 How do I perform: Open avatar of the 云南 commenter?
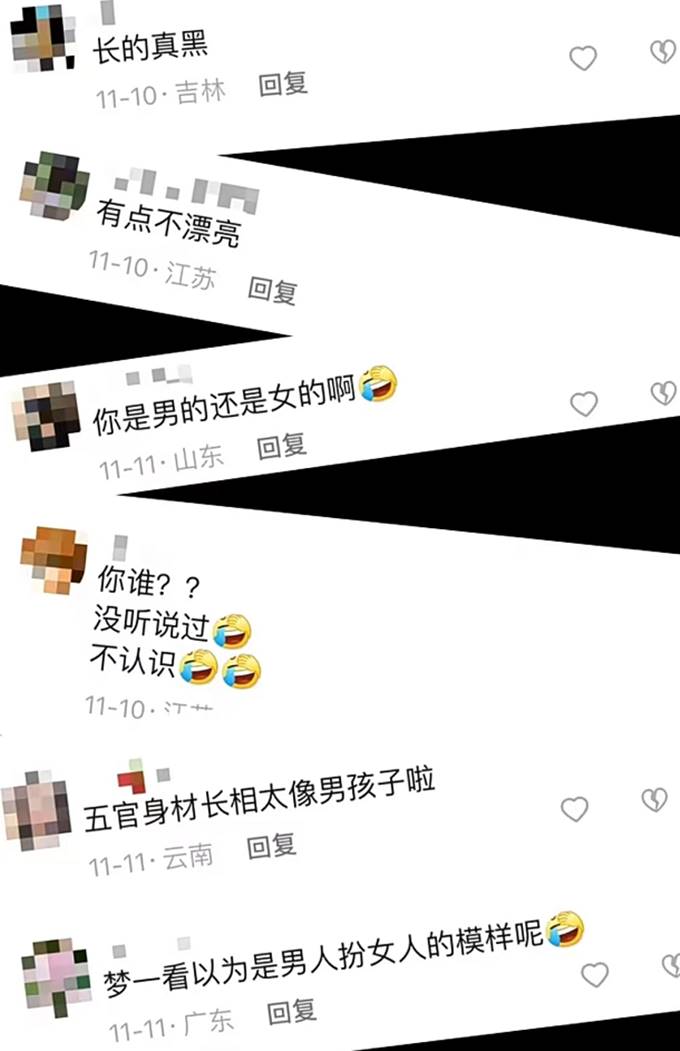pos(36,810)
